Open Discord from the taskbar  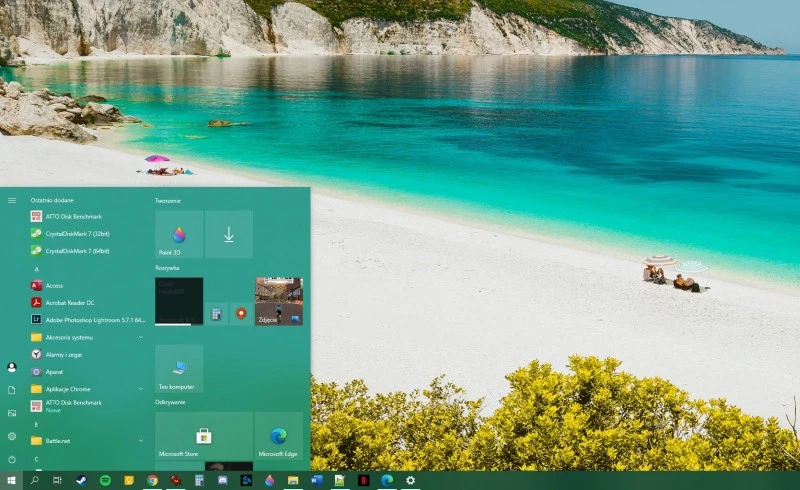[222, 480]
